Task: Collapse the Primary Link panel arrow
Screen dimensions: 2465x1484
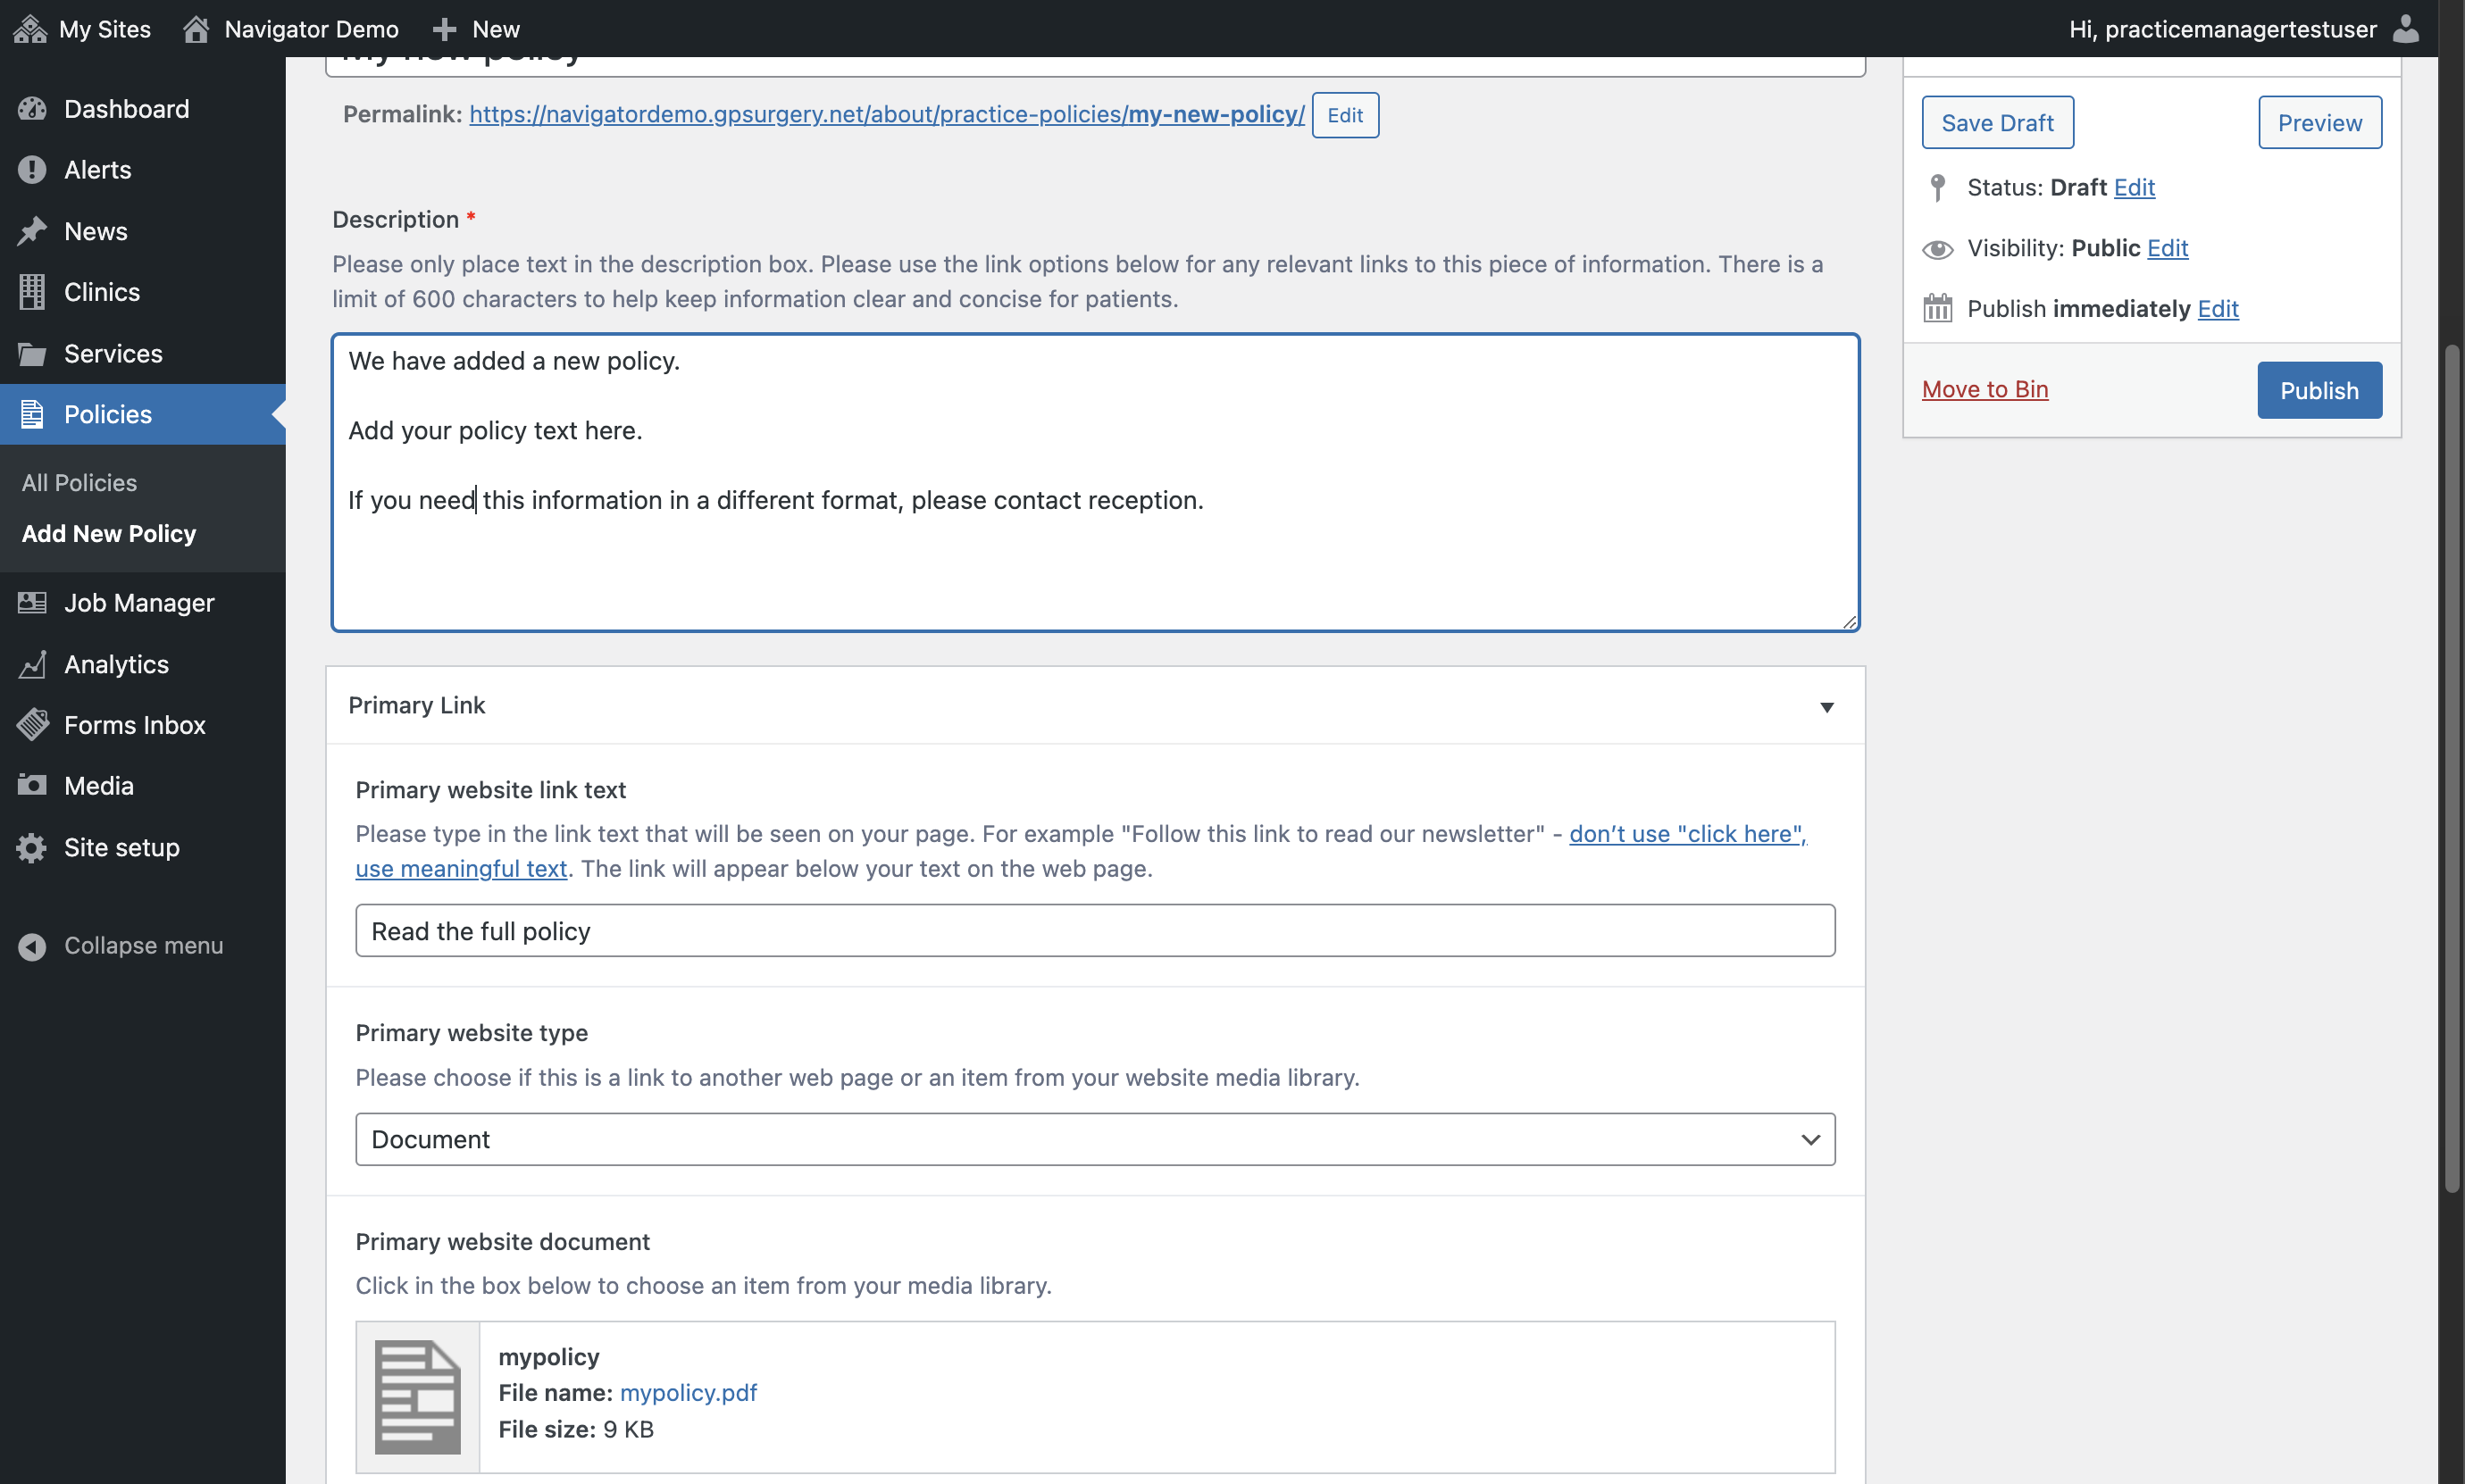Action: 1826,707
